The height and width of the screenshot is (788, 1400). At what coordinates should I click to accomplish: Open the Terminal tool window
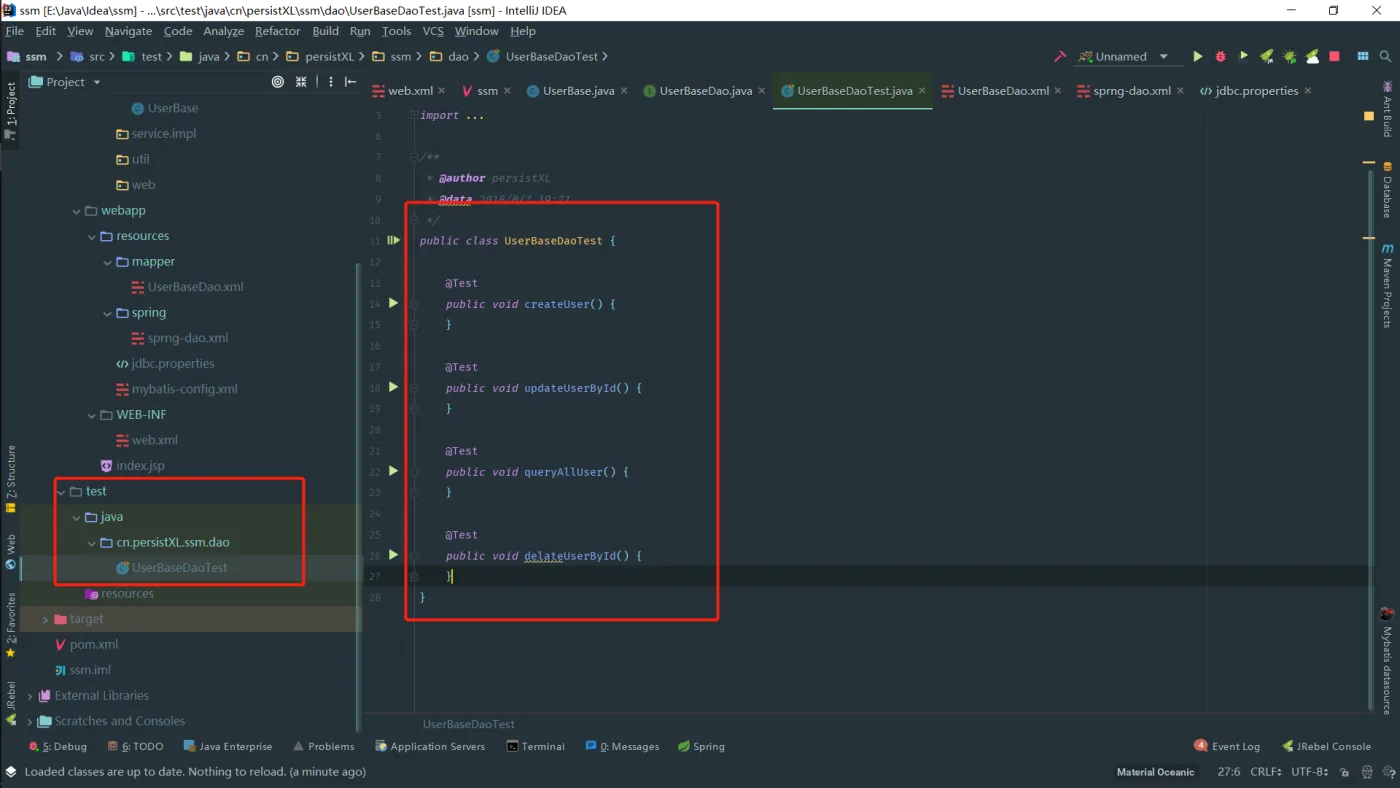(x=536, y=746)
